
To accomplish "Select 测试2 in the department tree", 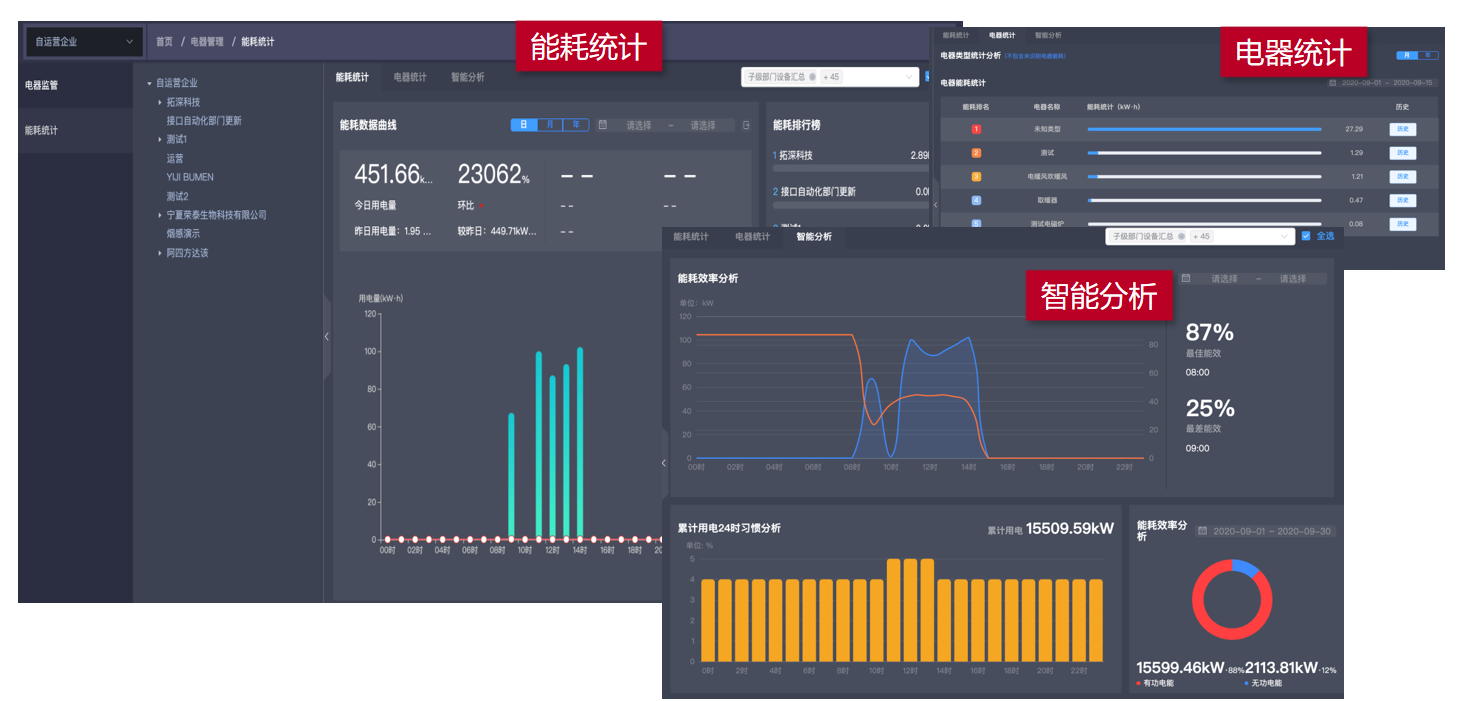I will point(177,196).
